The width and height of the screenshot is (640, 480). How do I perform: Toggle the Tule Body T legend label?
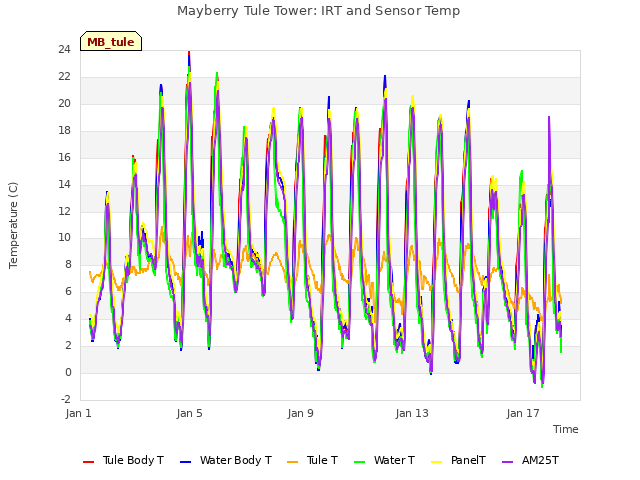point(133,460)
